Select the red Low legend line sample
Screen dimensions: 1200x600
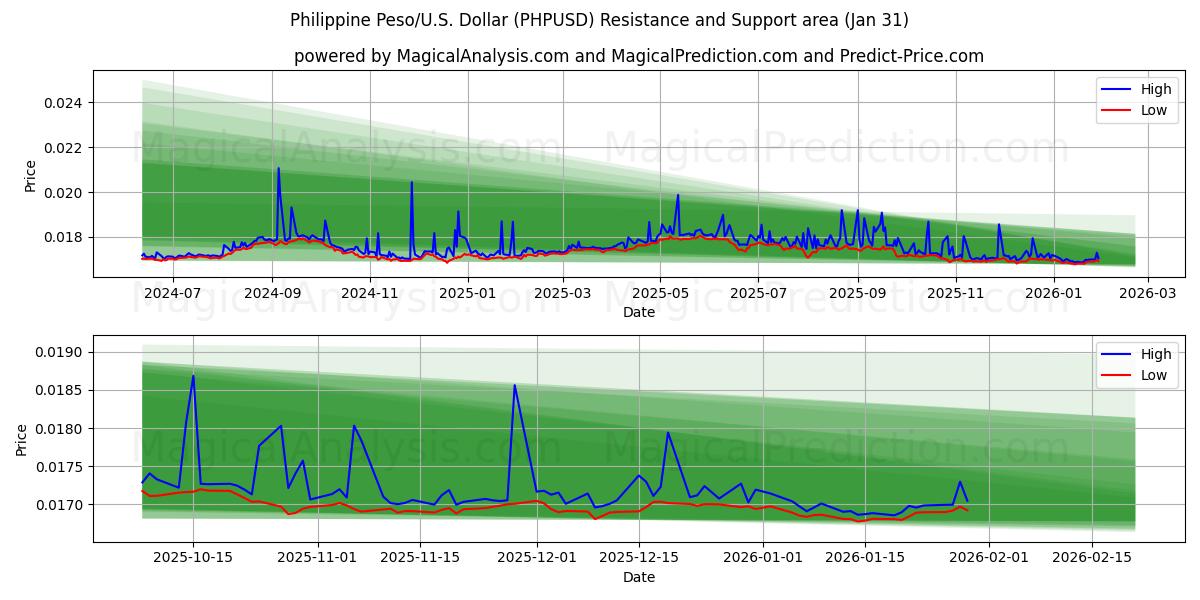click(1116, 110)
